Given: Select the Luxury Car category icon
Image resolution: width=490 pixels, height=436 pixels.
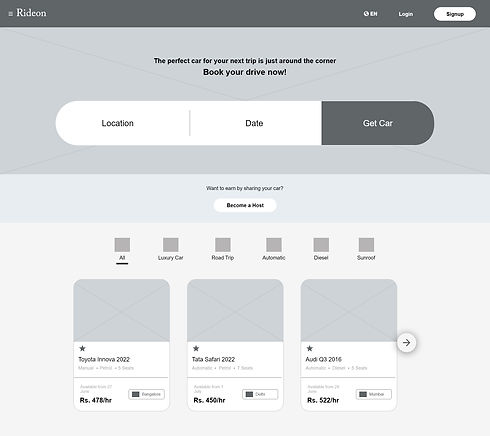Looking at the screenshot, I should click(171, 245).
